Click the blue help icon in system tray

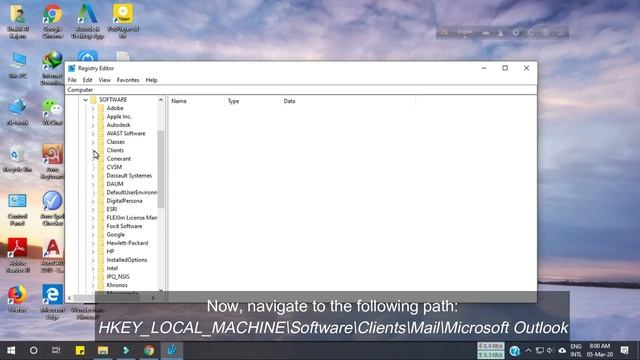(515, 351)
